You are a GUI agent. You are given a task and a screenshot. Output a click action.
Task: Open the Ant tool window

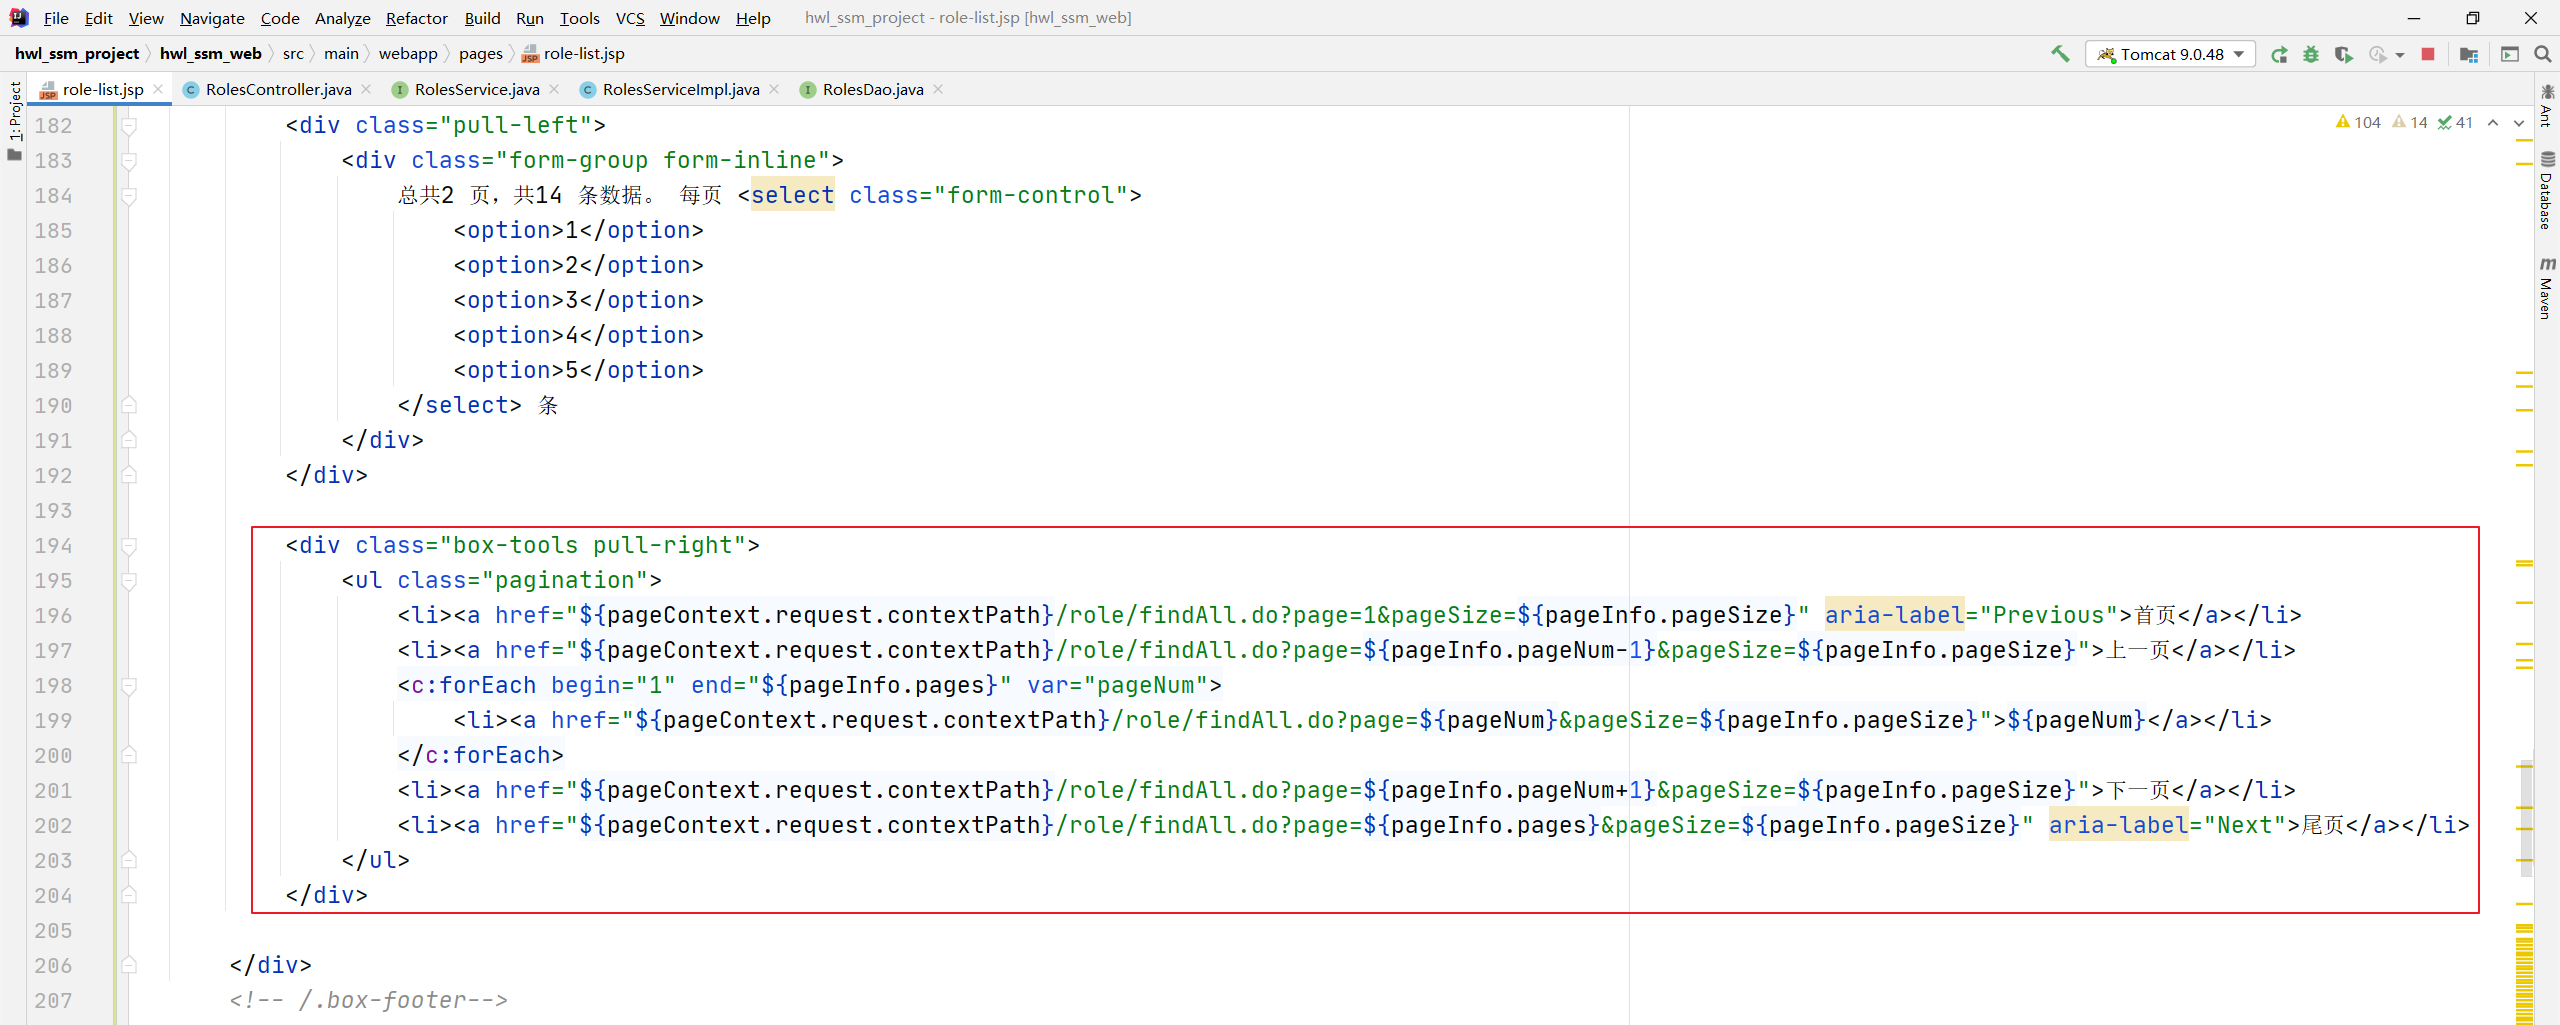click(x=2547, y=106)
